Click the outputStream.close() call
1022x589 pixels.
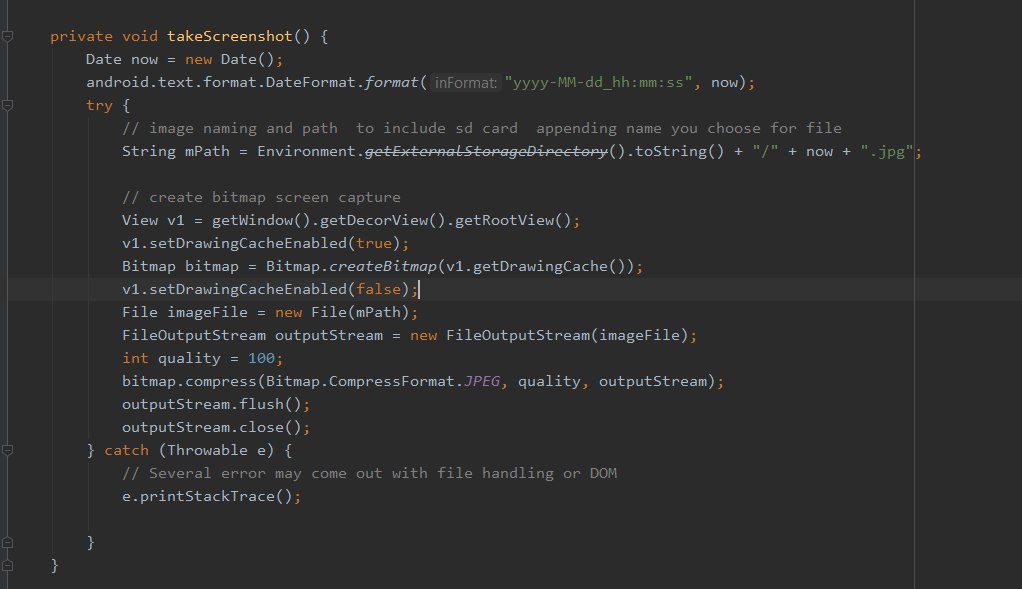[x=212, y=427]
